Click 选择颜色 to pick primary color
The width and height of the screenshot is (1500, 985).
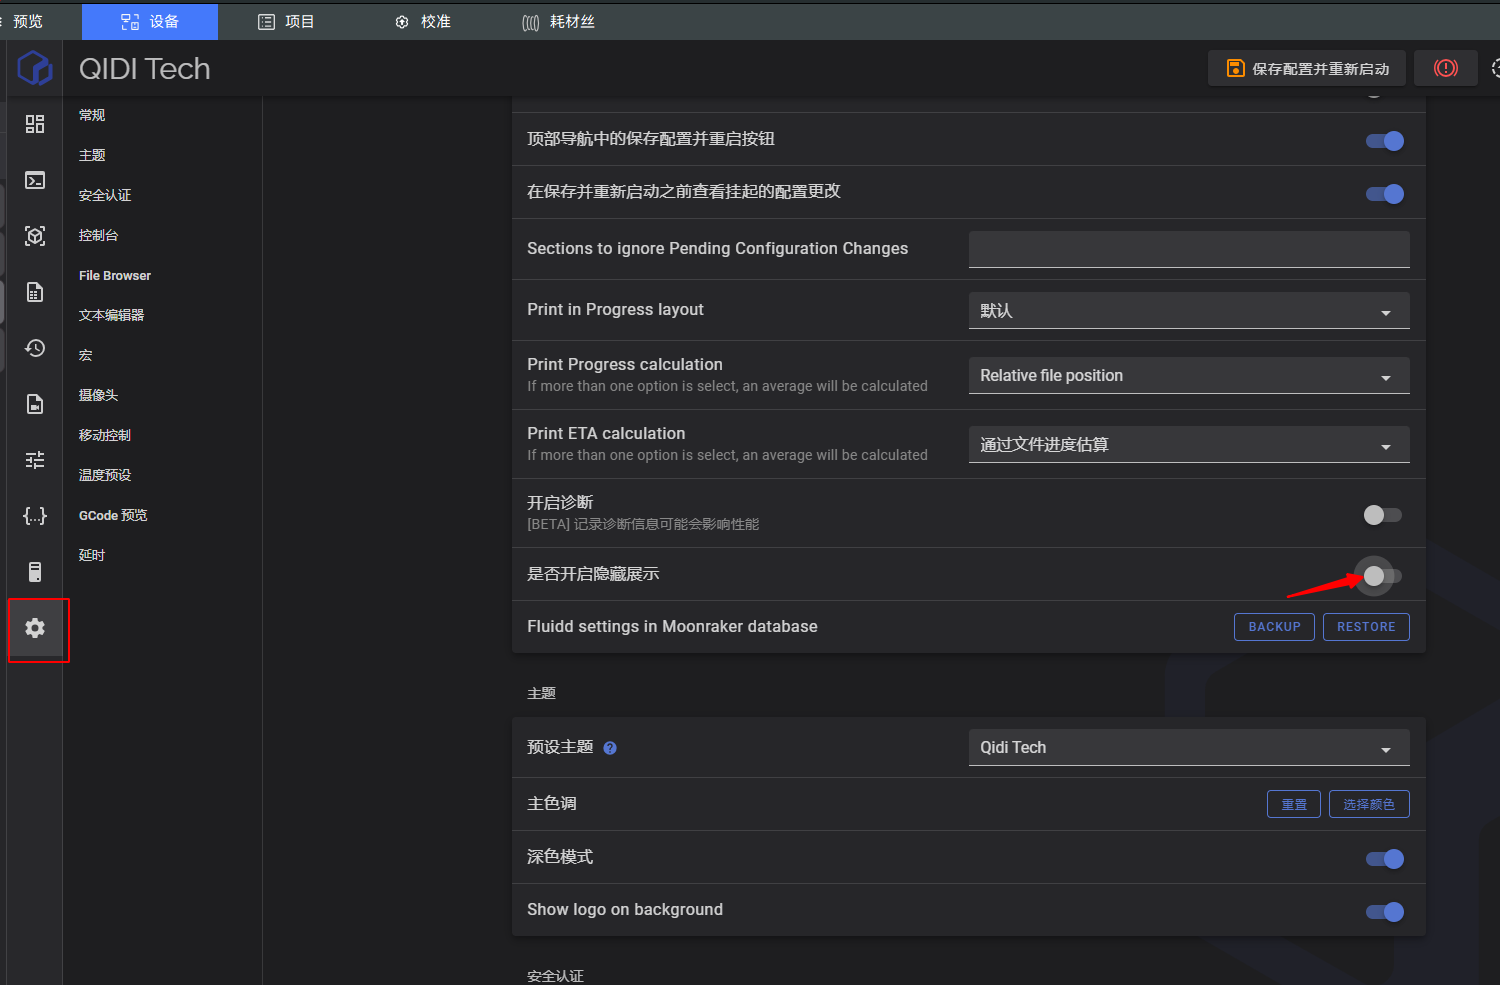coord(1368,804)
